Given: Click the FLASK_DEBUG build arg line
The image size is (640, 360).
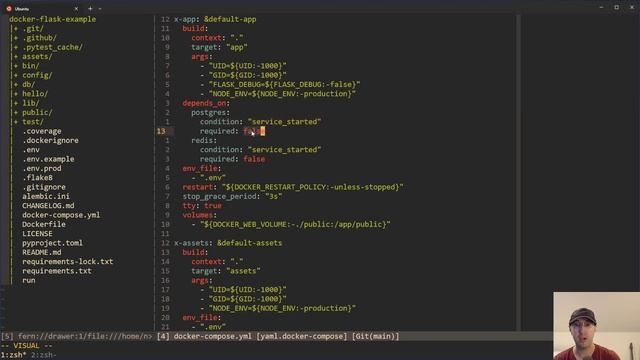Looking at the screenshot, I should pos(280,84).
